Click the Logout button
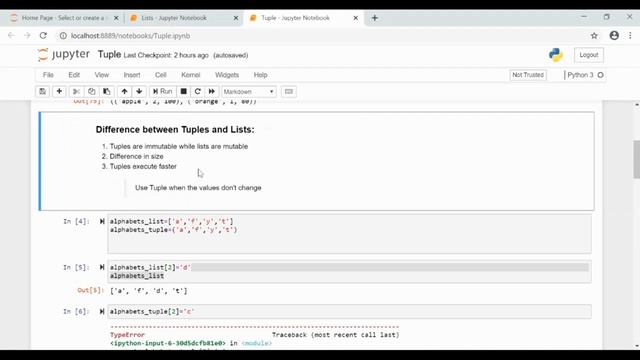This screenshot has width=640, height=360. pyautogui.click(x=589, y=55)
